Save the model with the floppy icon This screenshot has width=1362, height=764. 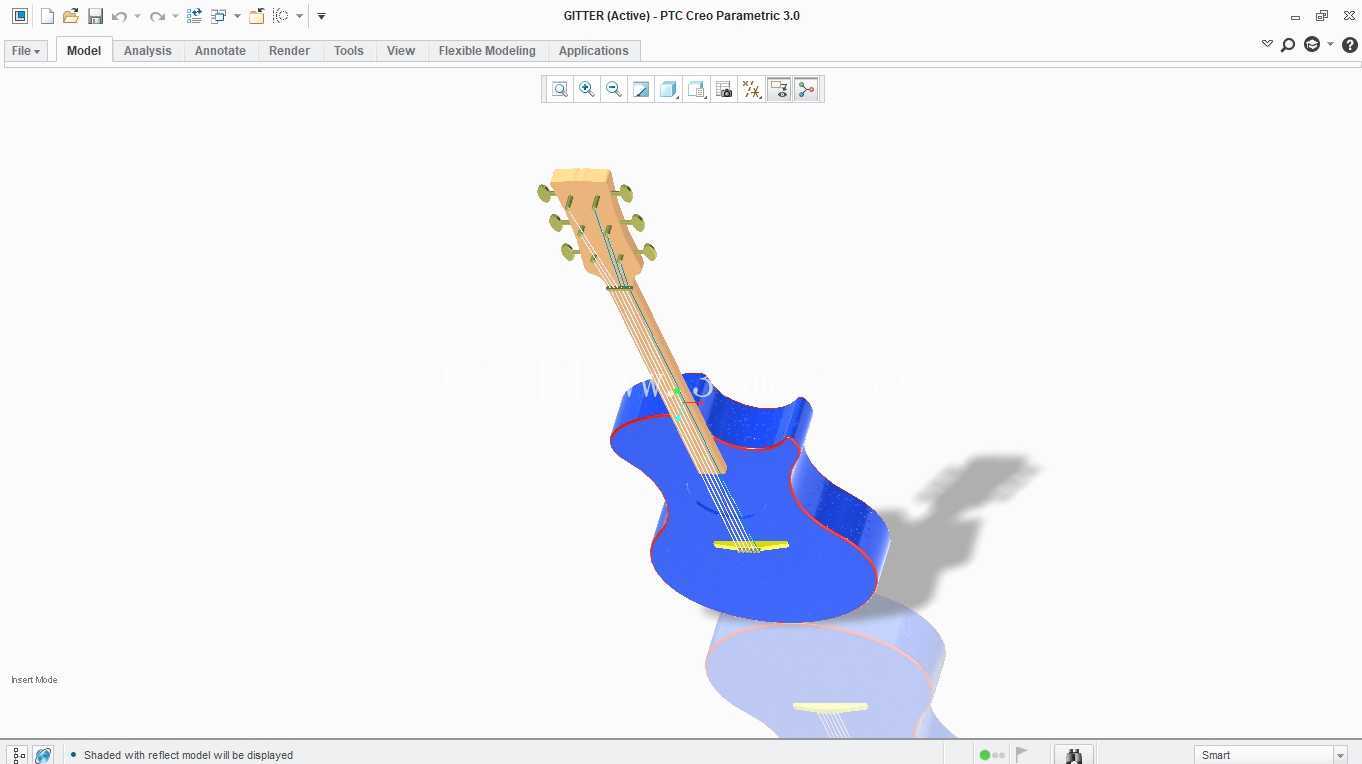(95, 16)
